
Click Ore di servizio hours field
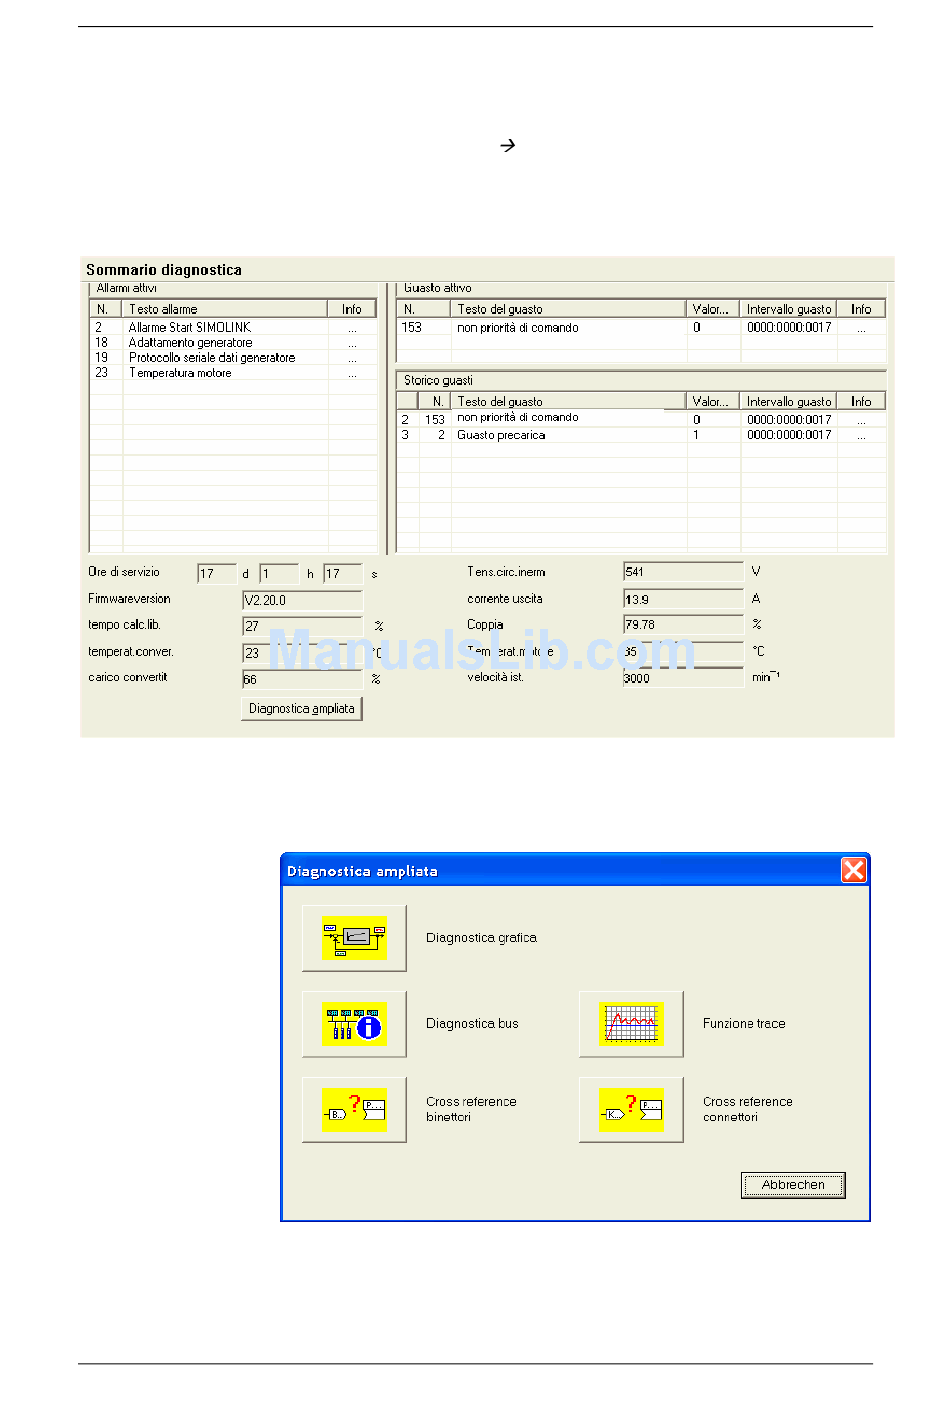click(279, 574)
